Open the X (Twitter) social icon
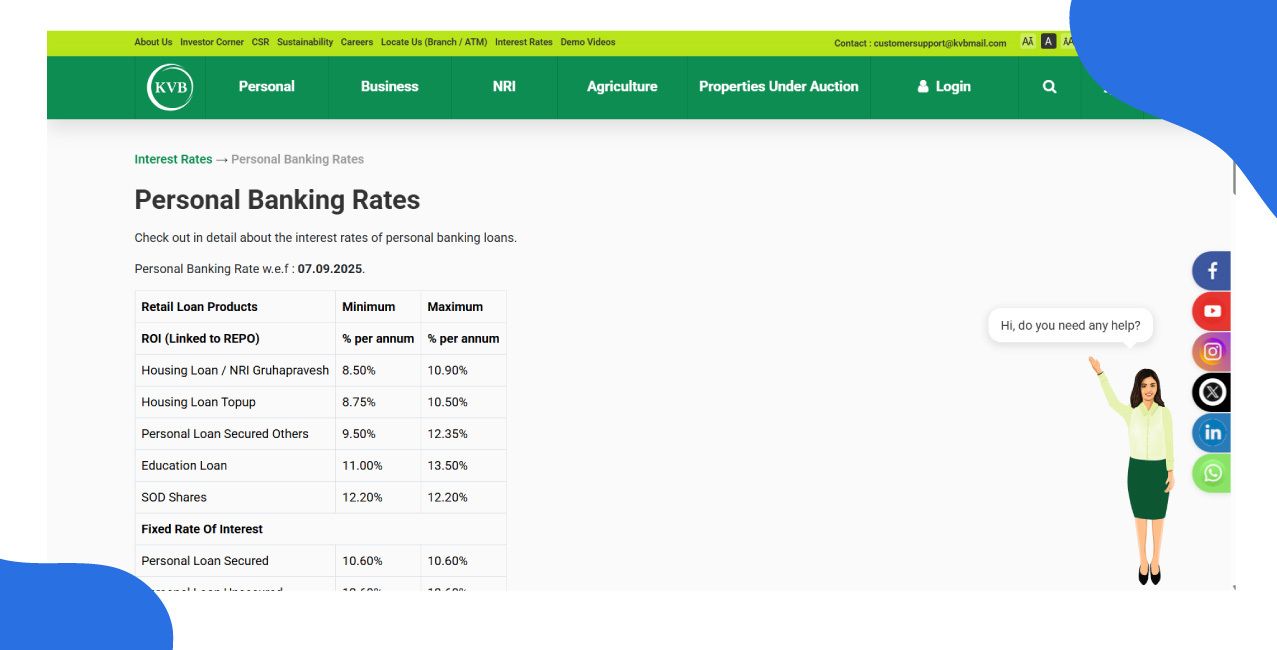The width and height of the screenshot is (1277, 650). pyautogui.click(x=1212, y=392)
